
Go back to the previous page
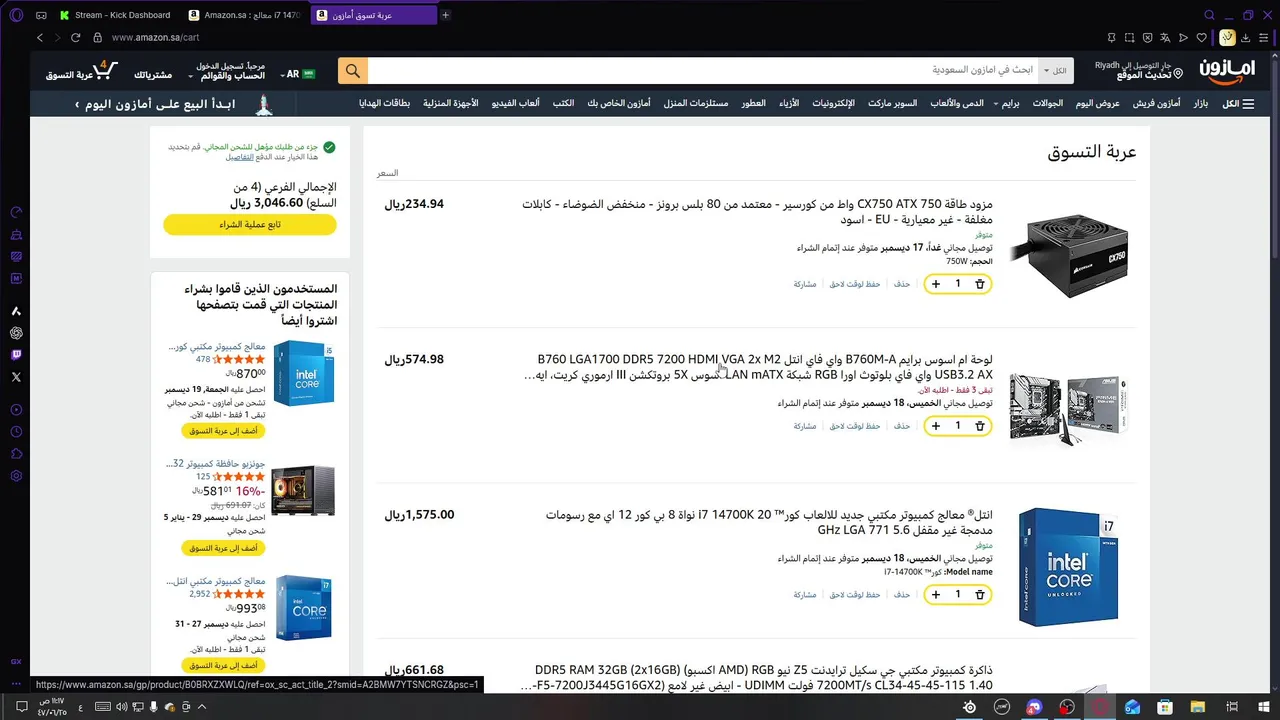40,37
